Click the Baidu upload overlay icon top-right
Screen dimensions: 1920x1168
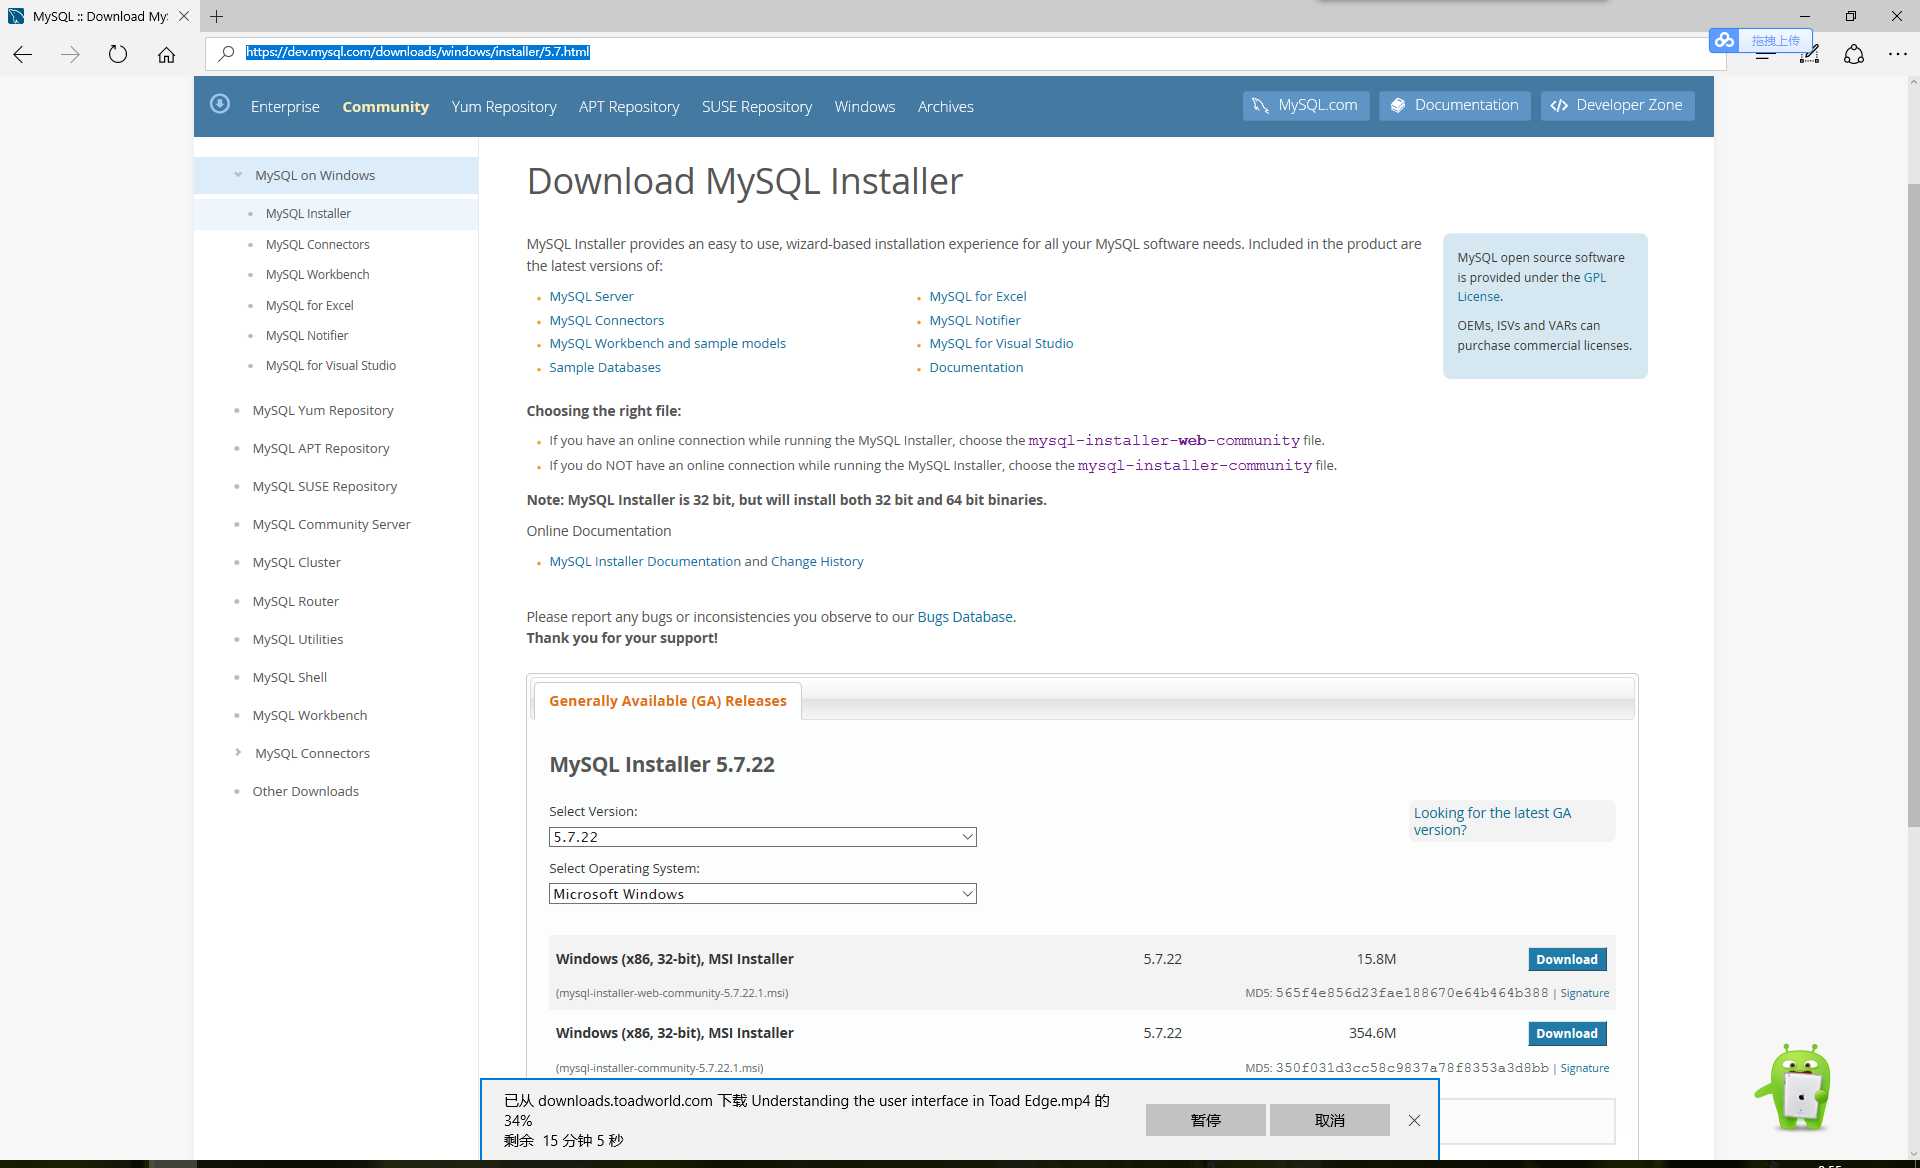[1724, 40]
